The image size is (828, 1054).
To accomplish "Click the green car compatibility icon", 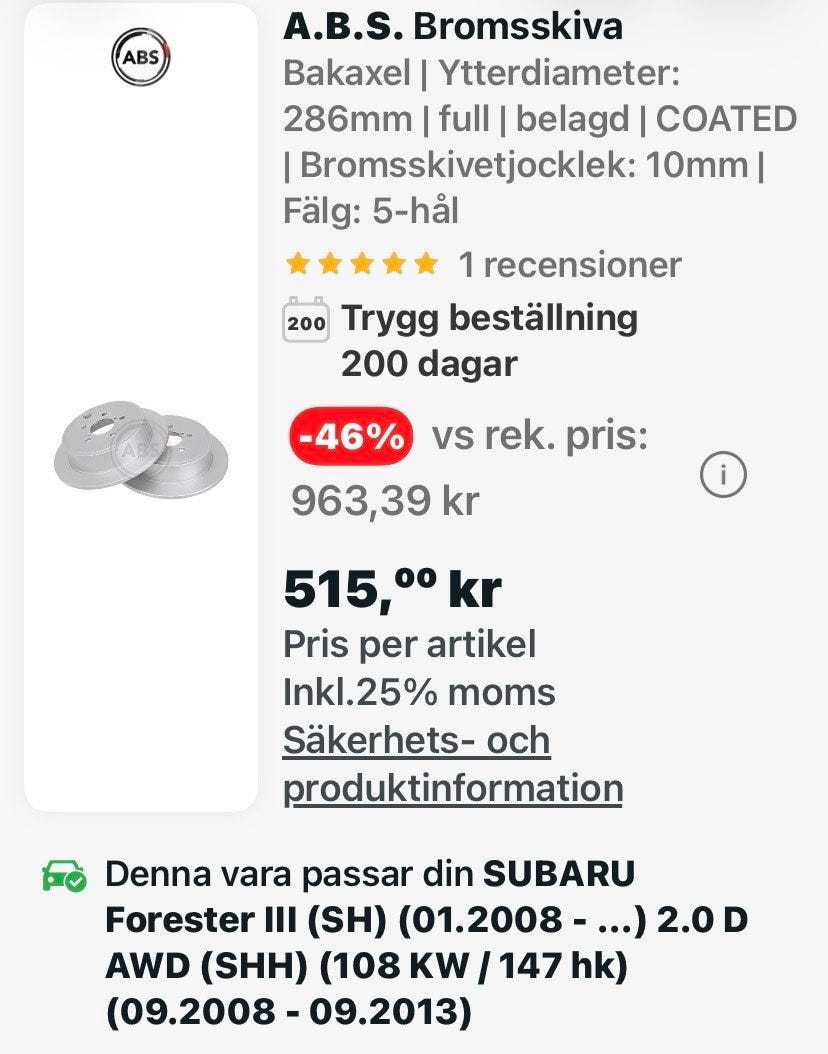I will [x=64, y=876].
